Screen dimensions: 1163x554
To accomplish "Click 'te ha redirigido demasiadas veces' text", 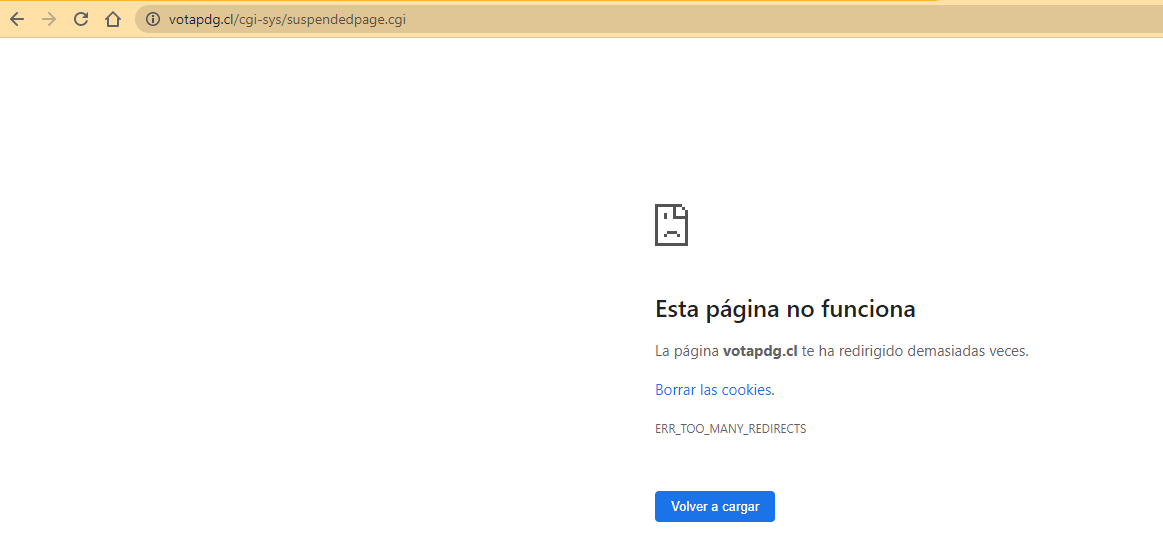I will point(915,352).
